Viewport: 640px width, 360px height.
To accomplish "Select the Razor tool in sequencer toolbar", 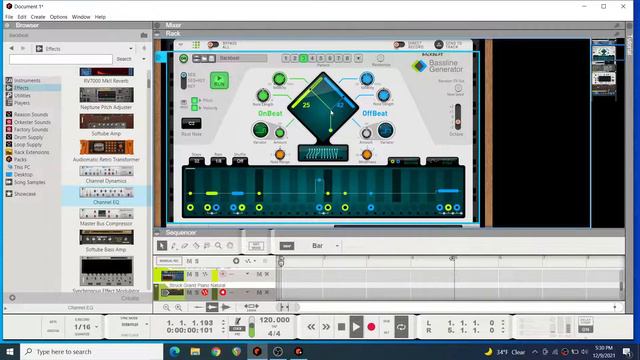I will click(196, 246).
